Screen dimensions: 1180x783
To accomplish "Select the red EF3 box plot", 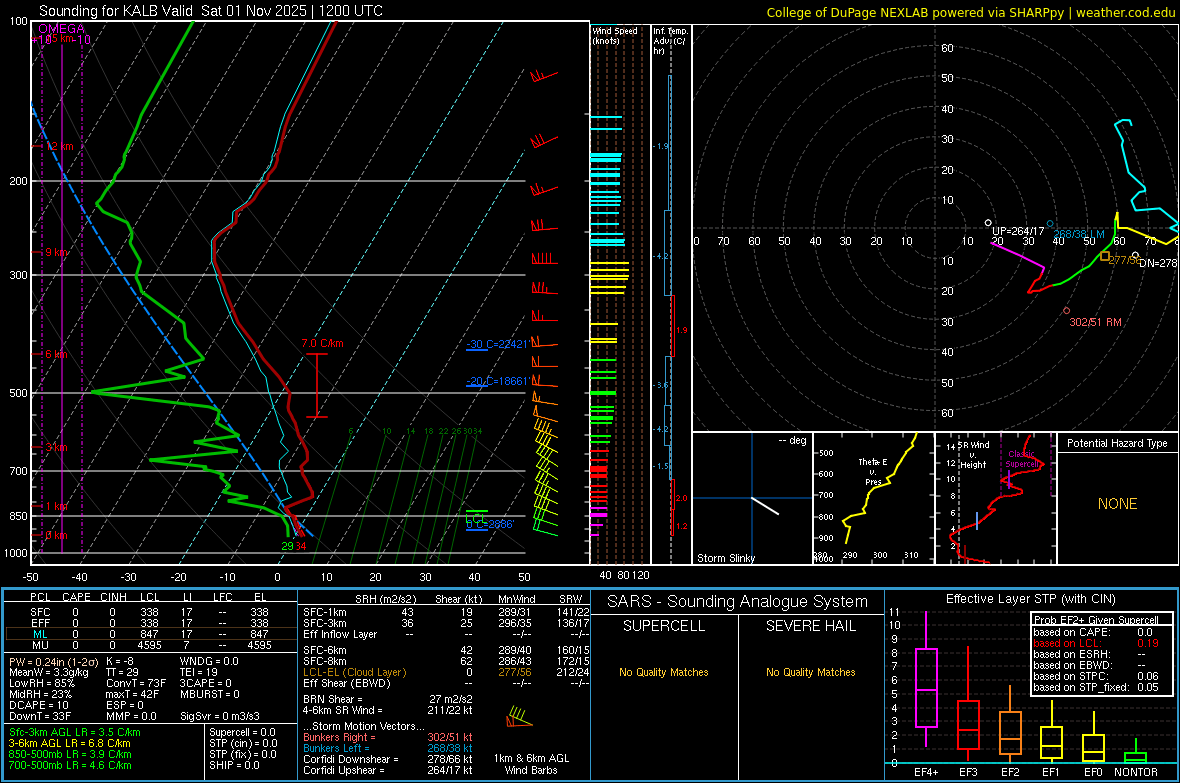I will [968, 702].
